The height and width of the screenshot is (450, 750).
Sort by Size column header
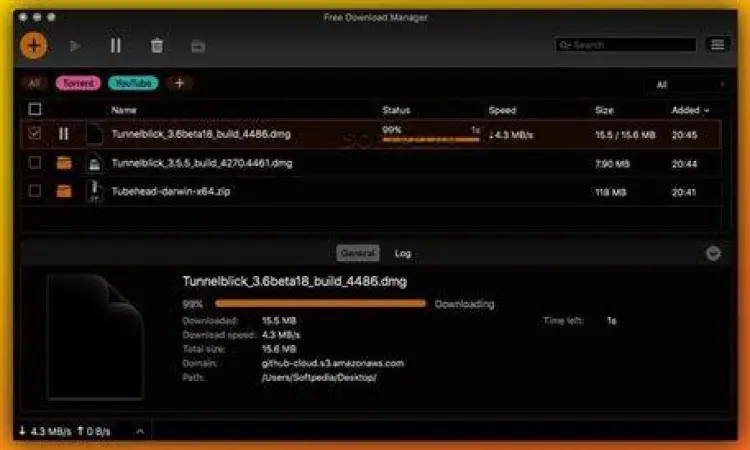pyautogui.click(x=604, y=110)
